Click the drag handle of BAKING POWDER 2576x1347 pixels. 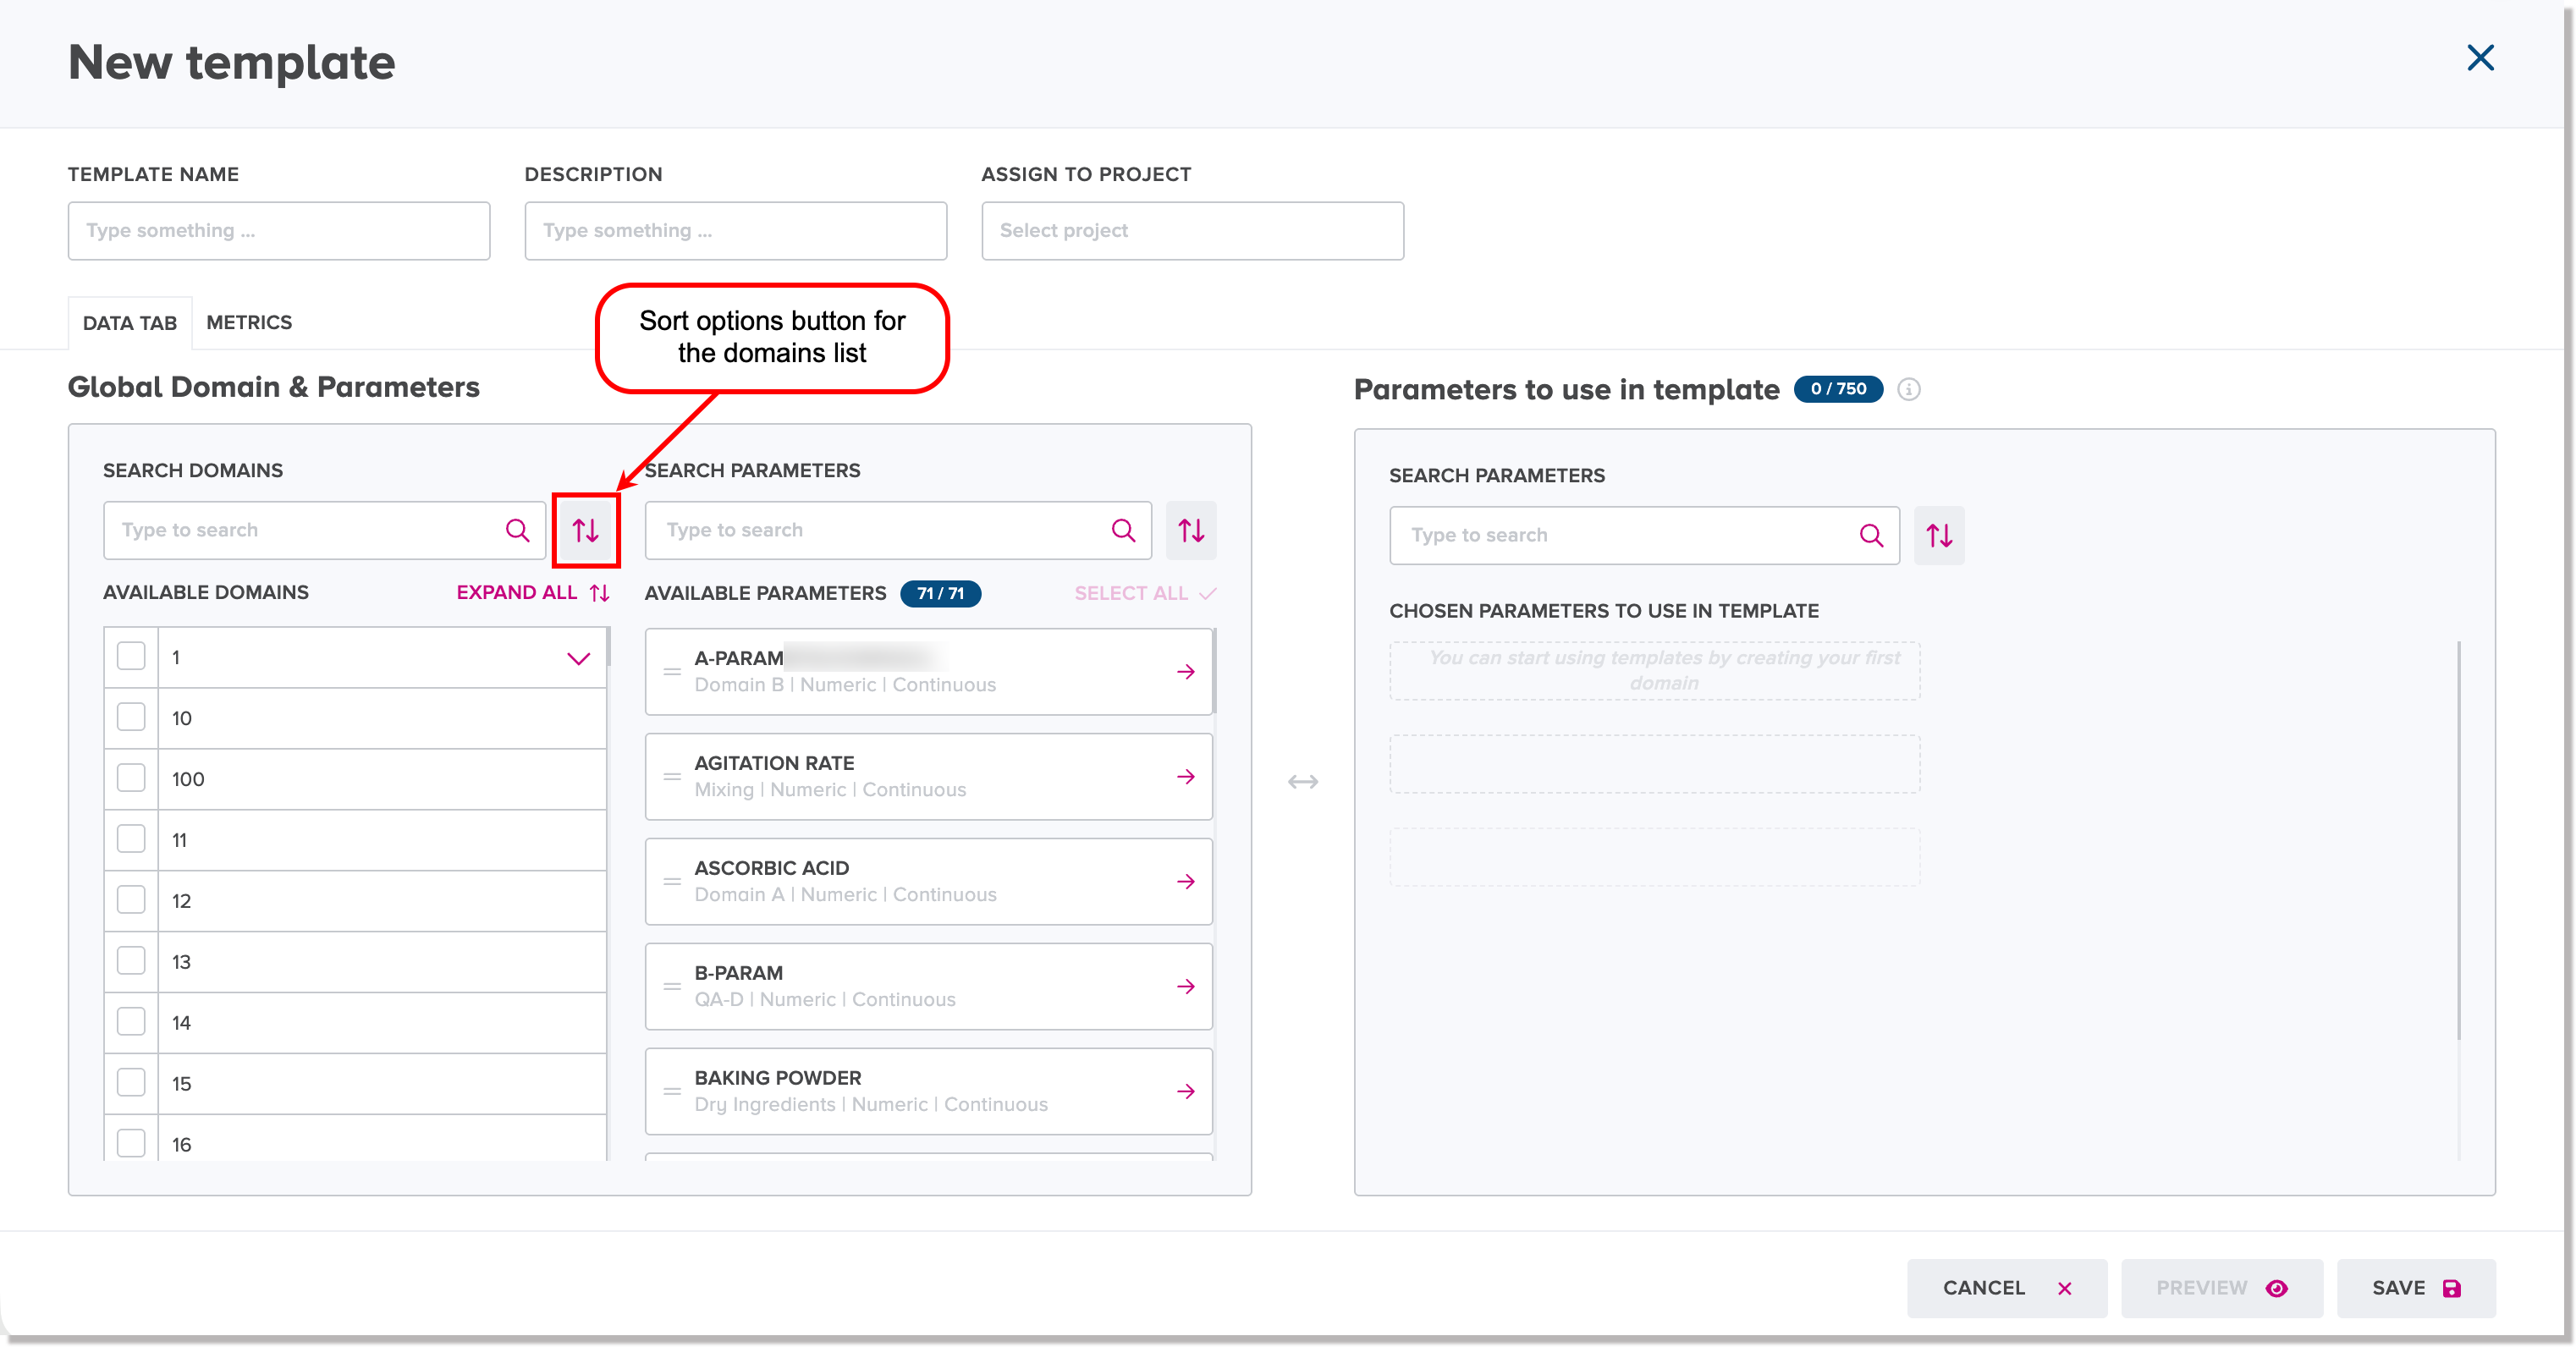(672, 1091)
